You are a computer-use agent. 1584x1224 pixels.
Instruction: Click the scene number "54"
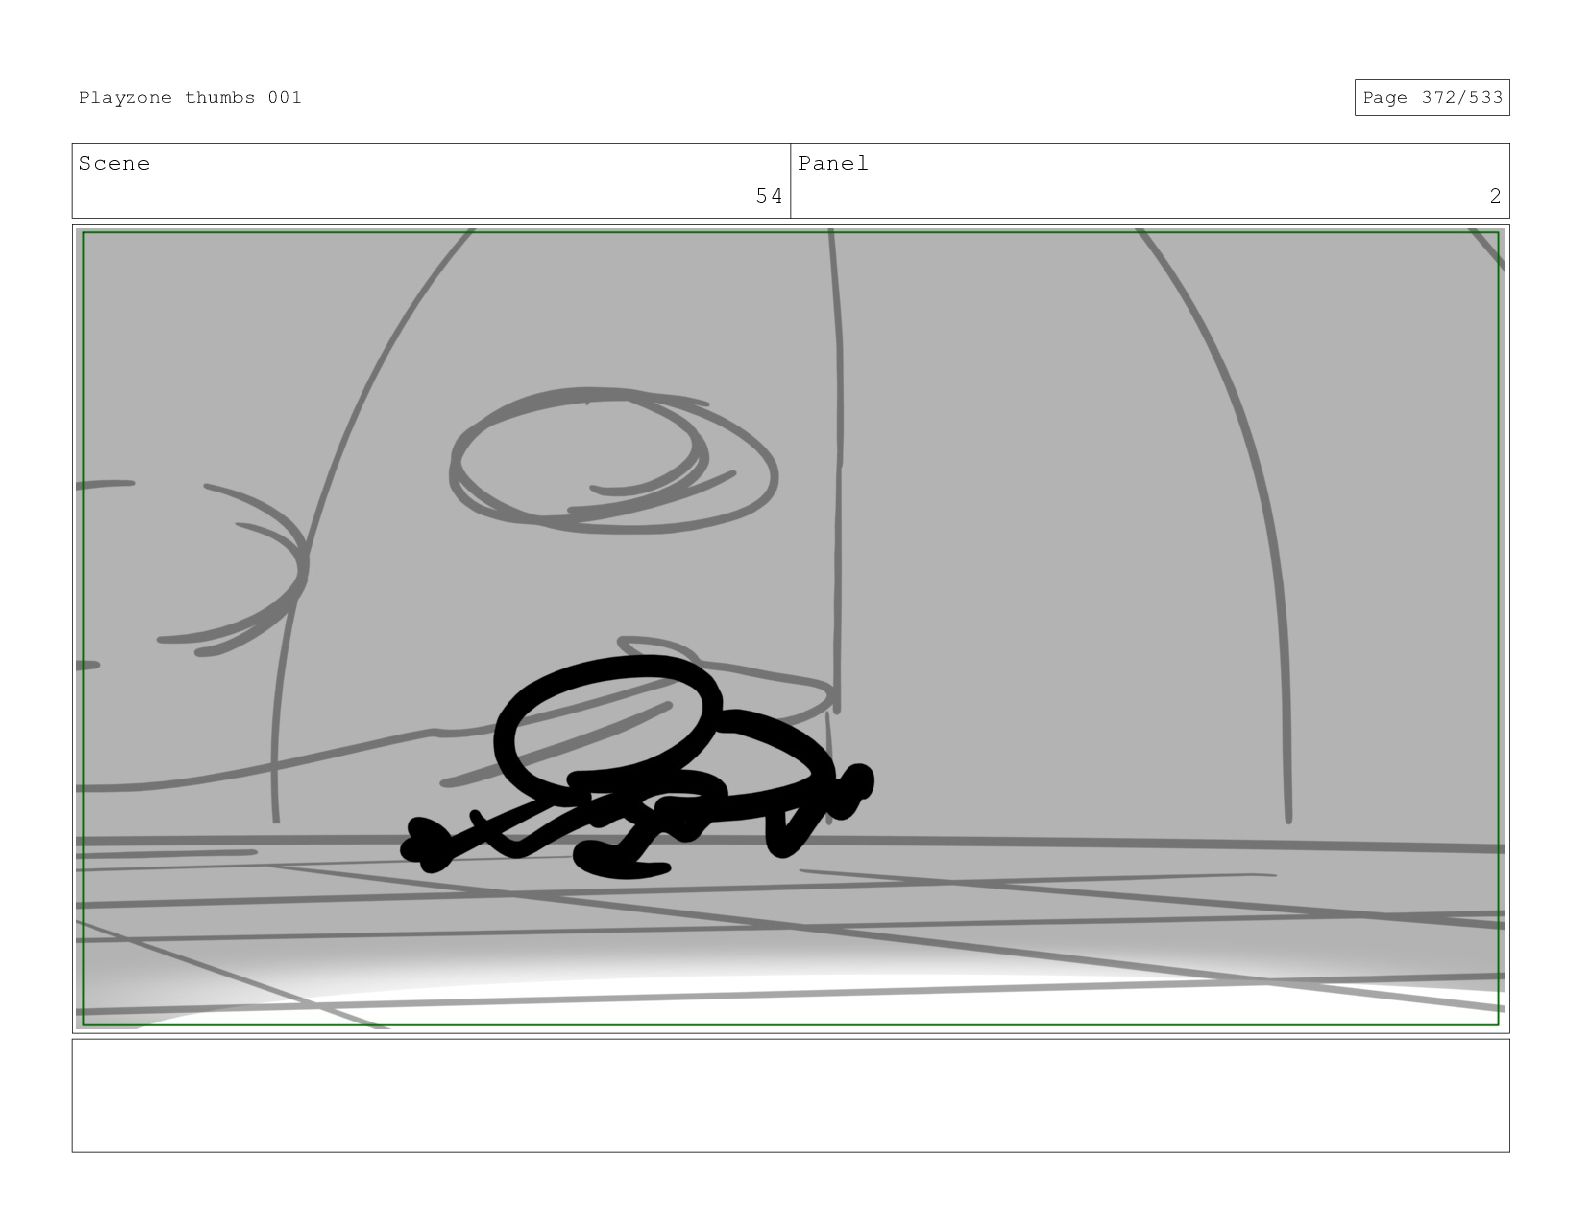769,196
